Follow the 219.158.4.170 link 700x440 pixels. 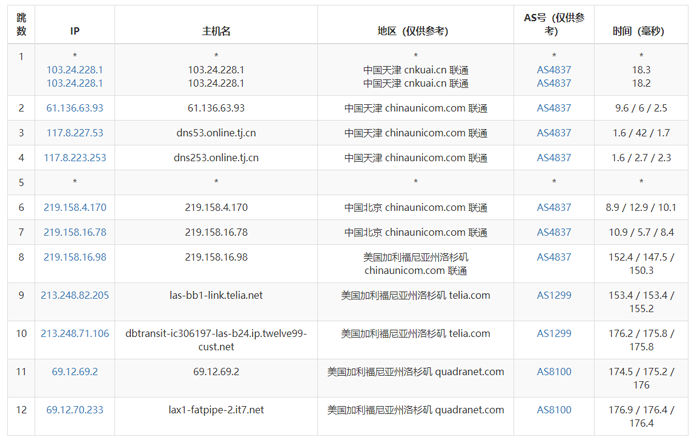[x=75, y=208]
